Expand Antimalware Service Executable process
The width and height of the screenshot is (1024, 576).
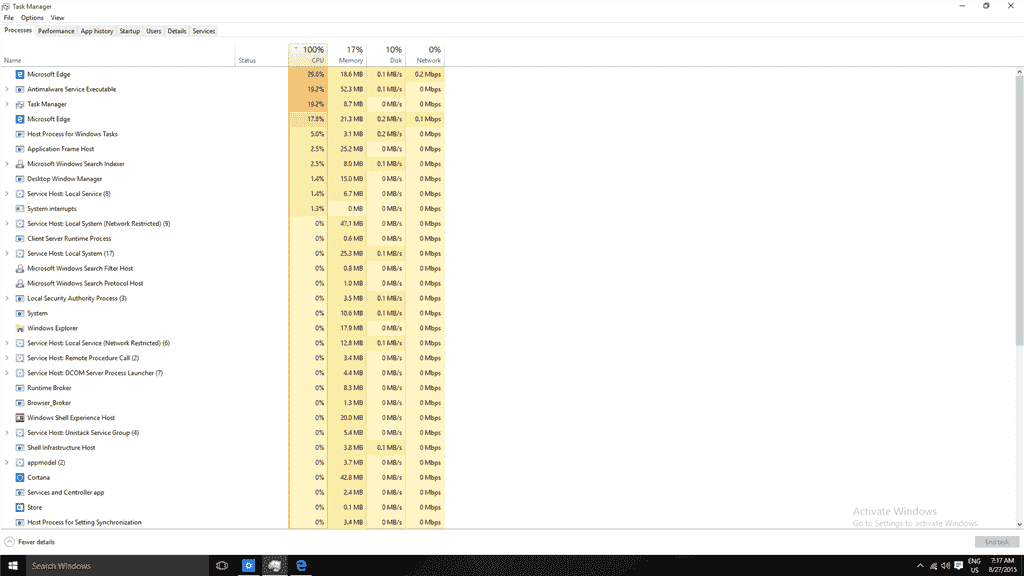(7, 89)
